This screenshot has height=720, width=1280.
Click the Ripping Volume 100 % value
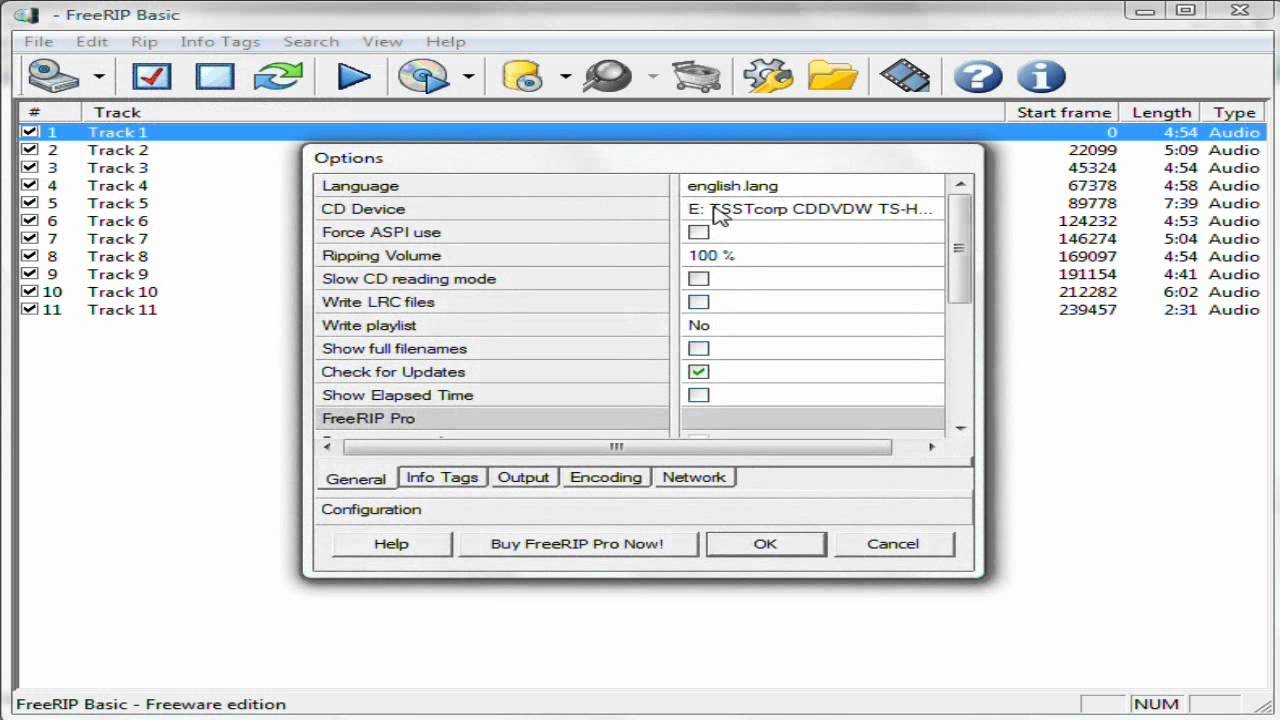(812, 255)
